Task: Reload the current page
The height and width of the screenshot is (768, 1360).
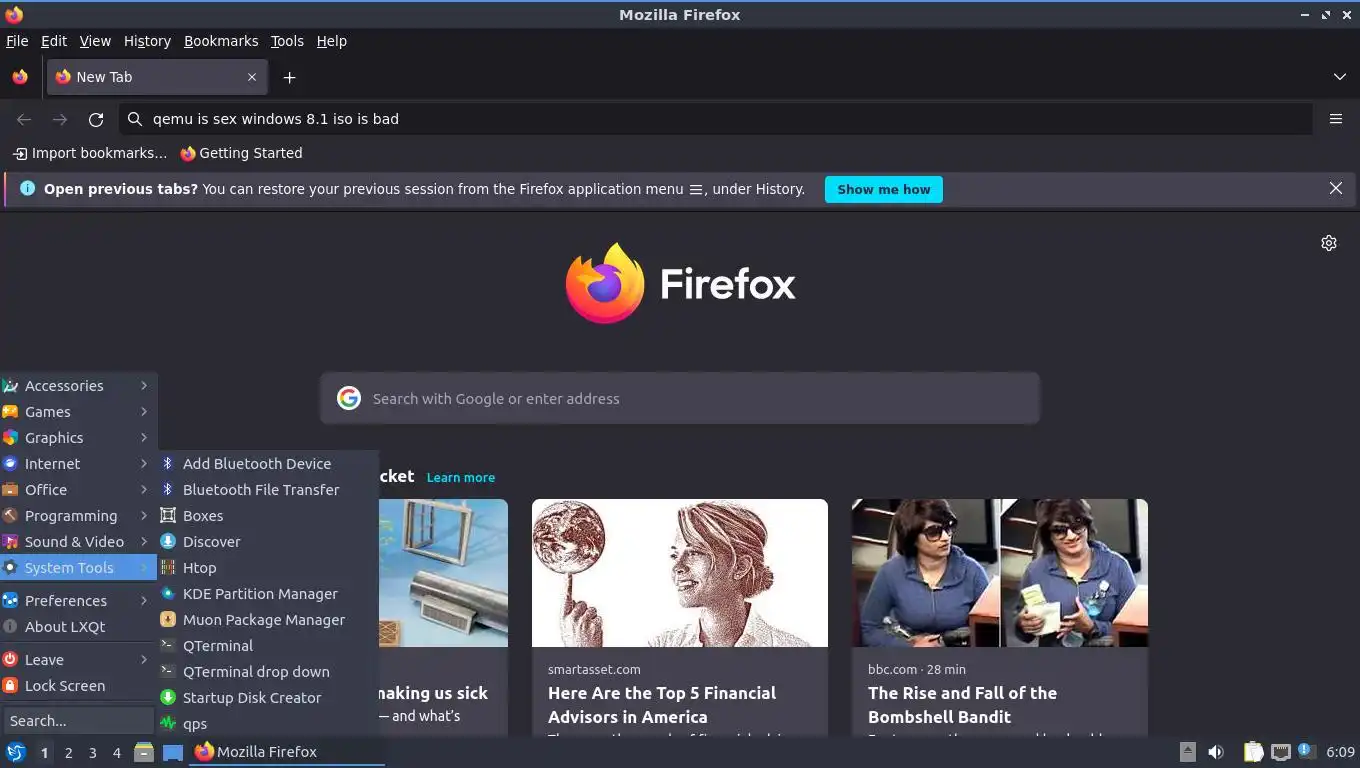Action: [x=96, y=119]
